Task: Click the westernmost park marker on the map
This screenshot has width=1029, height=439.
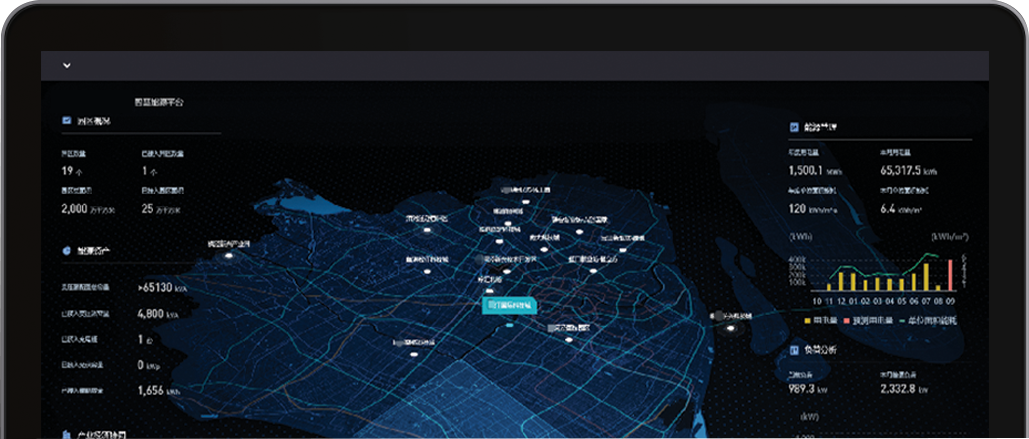Action: click(229, 255)
